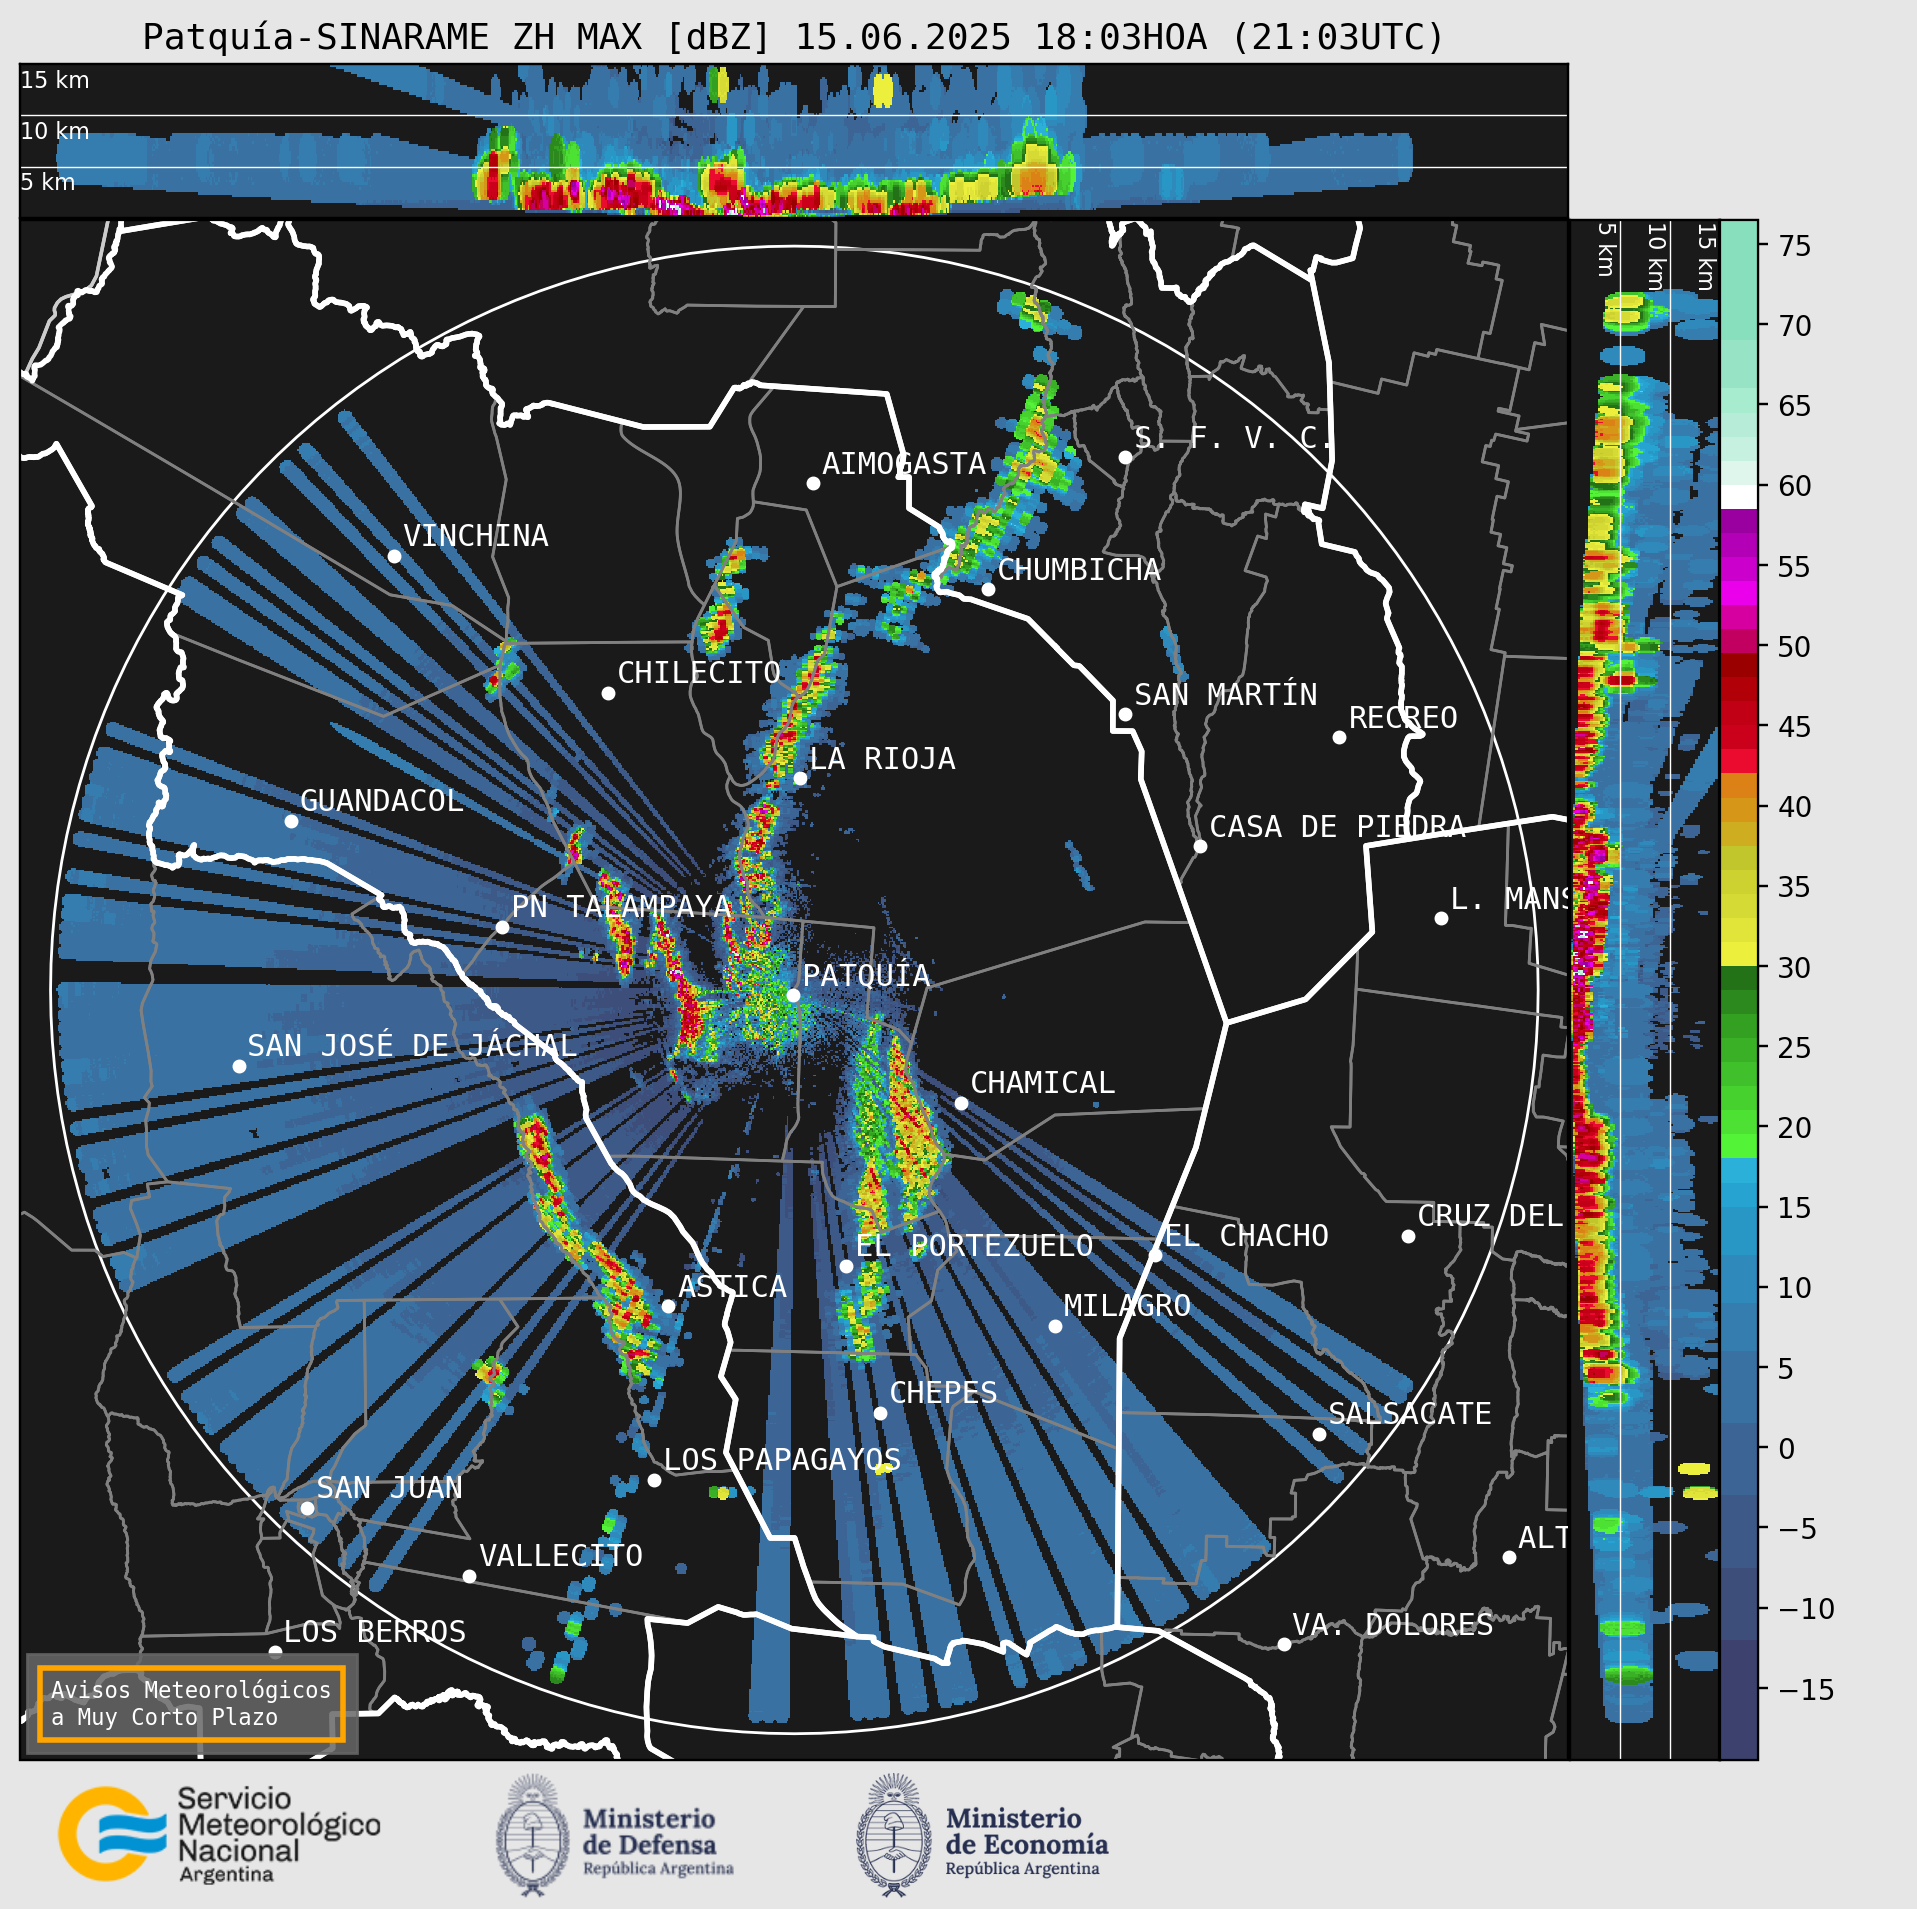Image resolution: width=1917 pixels, height=1909 pixels.
Task: Click the VALLECITO city label
Action: pos(561,1556)
